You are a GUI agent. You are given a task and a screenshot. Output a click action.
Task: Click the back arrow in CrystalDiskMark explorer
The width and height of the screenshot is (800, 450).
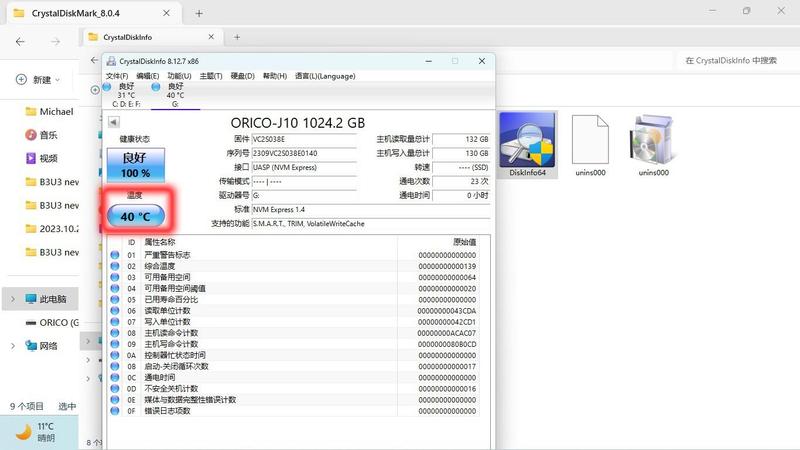tap(20, 42)
